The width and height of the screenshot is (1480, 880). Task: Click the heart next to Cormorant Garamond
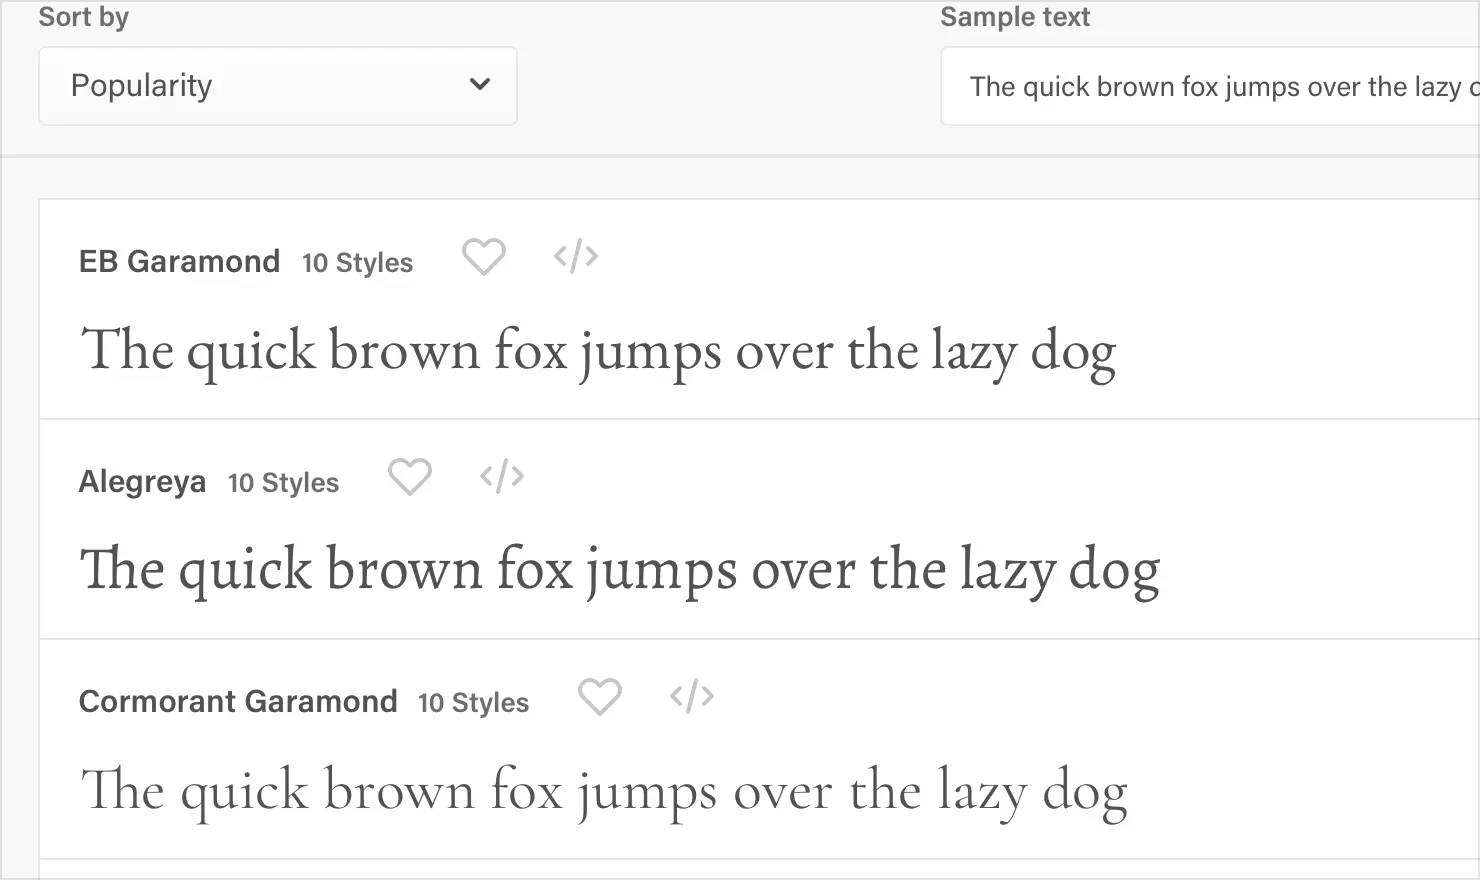[x=600, y=697]
